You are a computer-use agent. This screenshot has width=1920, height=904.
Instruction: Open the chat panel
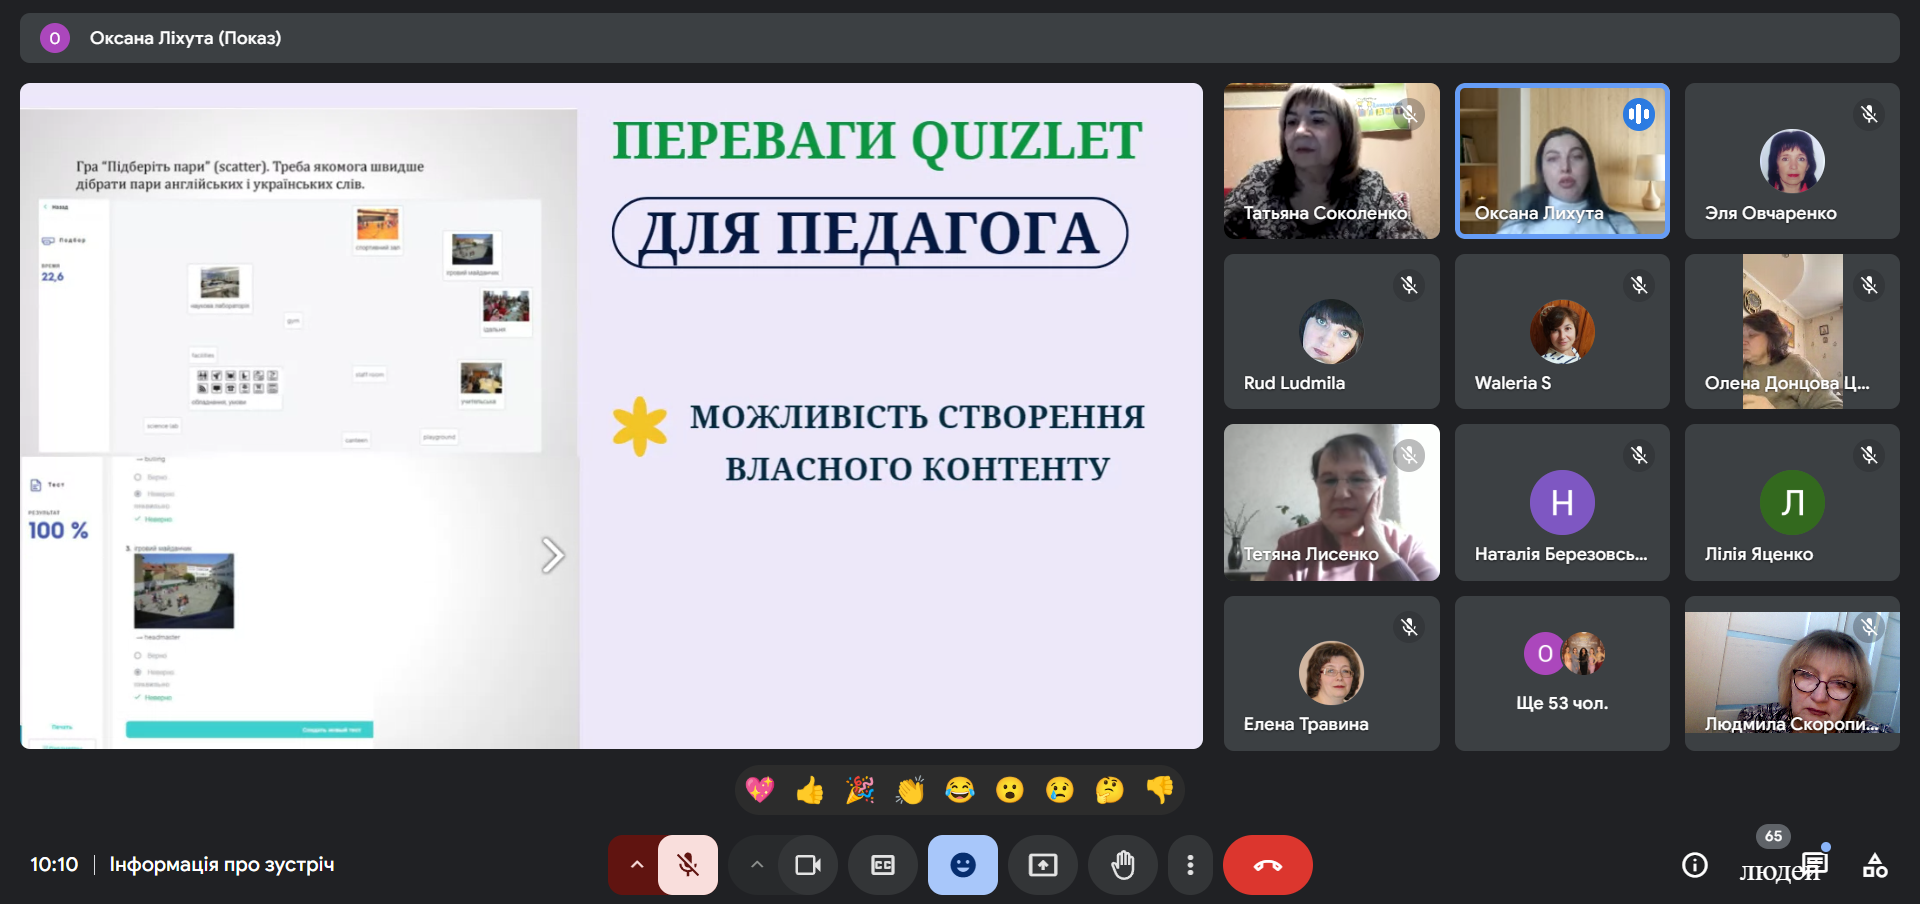[1815, 863]
